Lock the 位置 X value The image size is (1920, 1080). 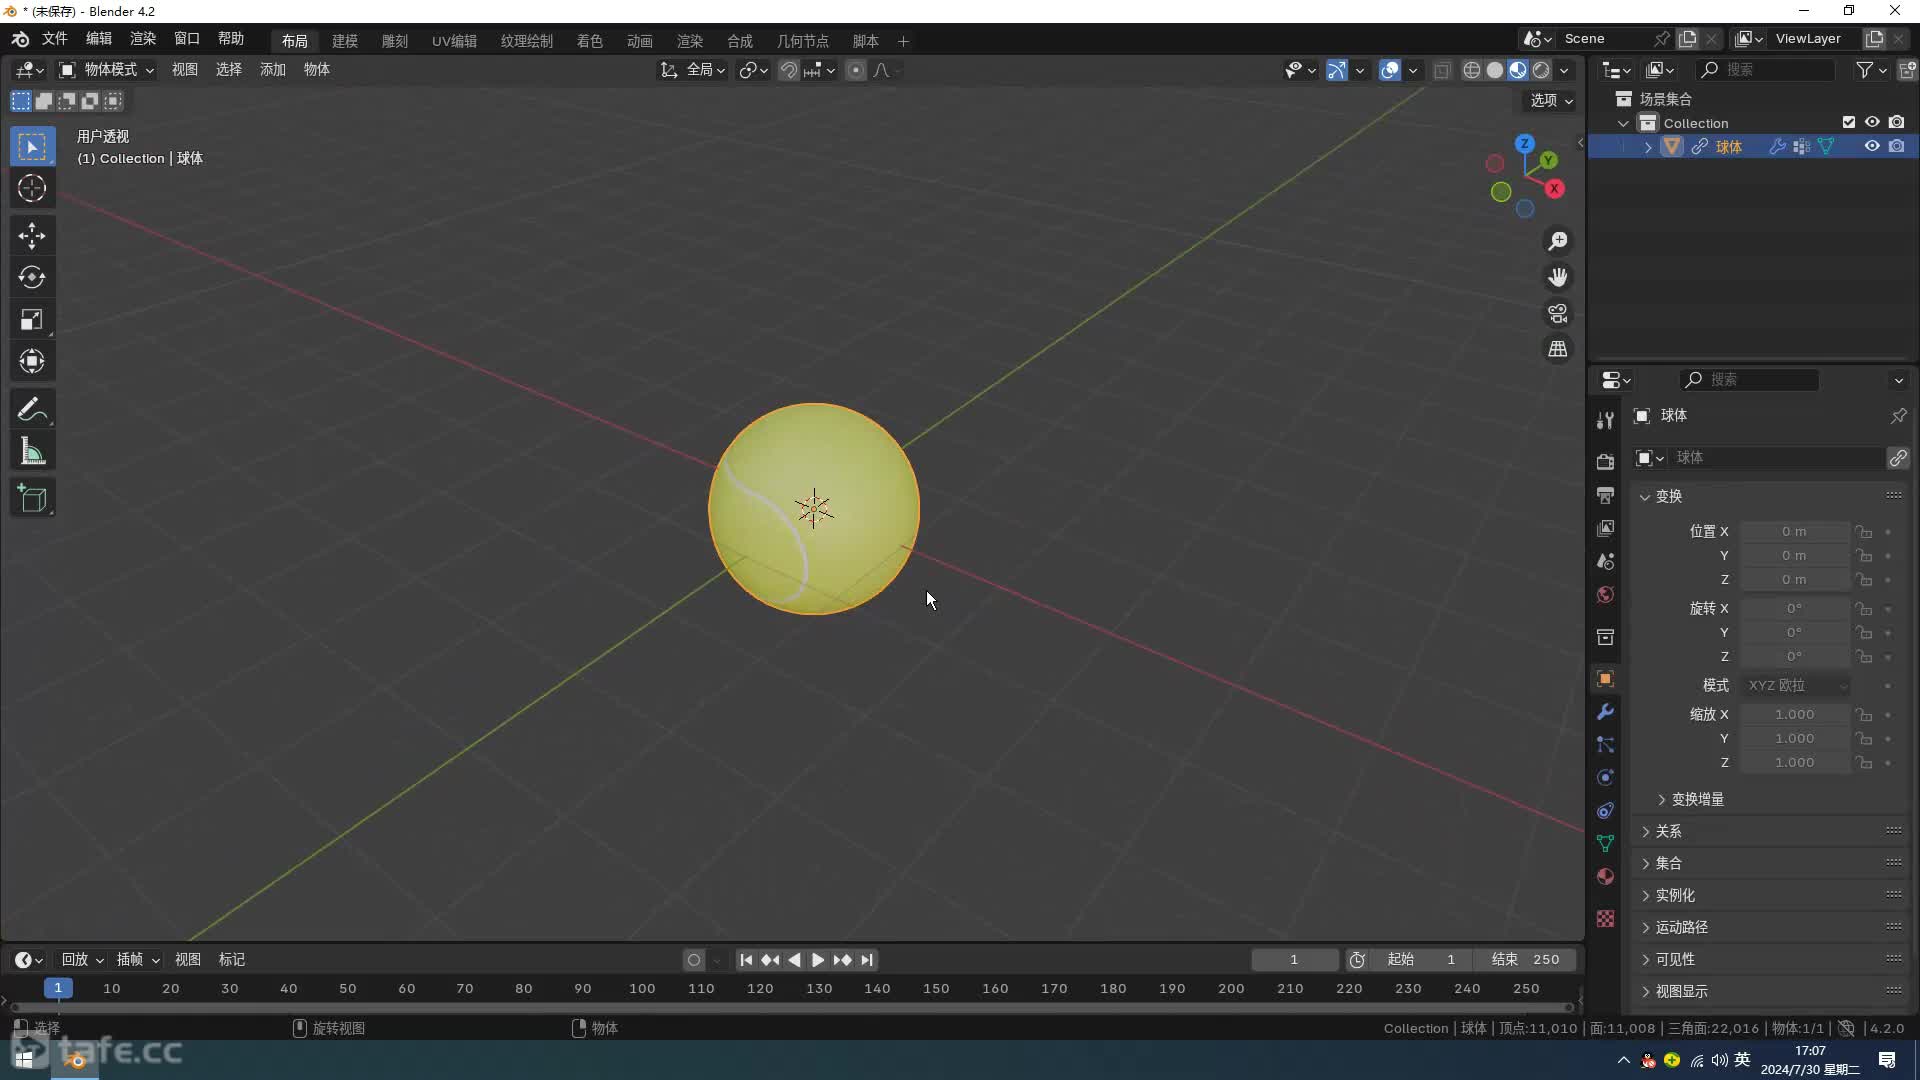click(x=1864, y=532)
